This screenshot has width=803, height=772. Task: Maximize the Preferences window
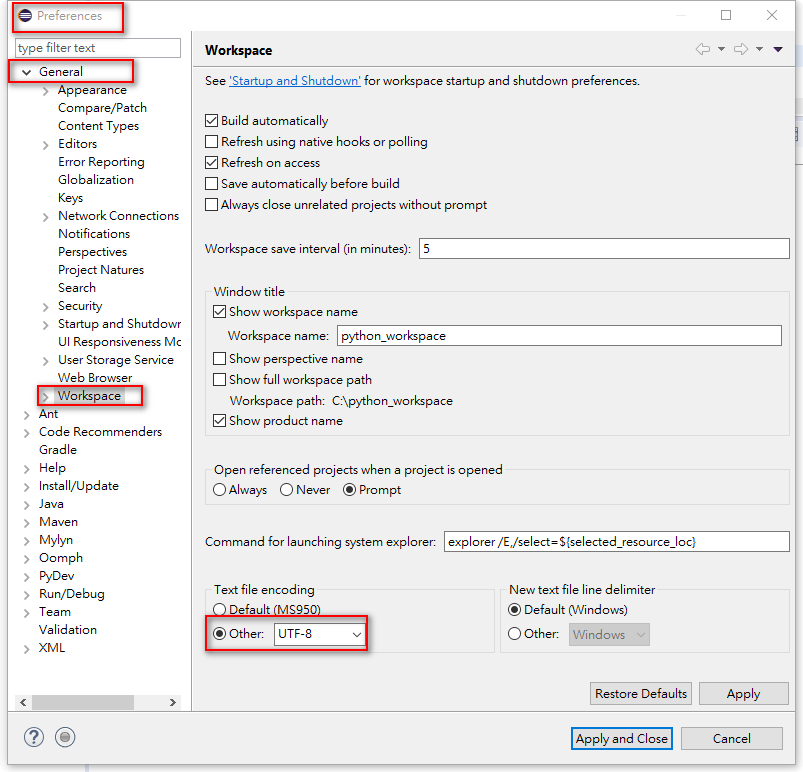pyautogui.click(x=726, y=15)
